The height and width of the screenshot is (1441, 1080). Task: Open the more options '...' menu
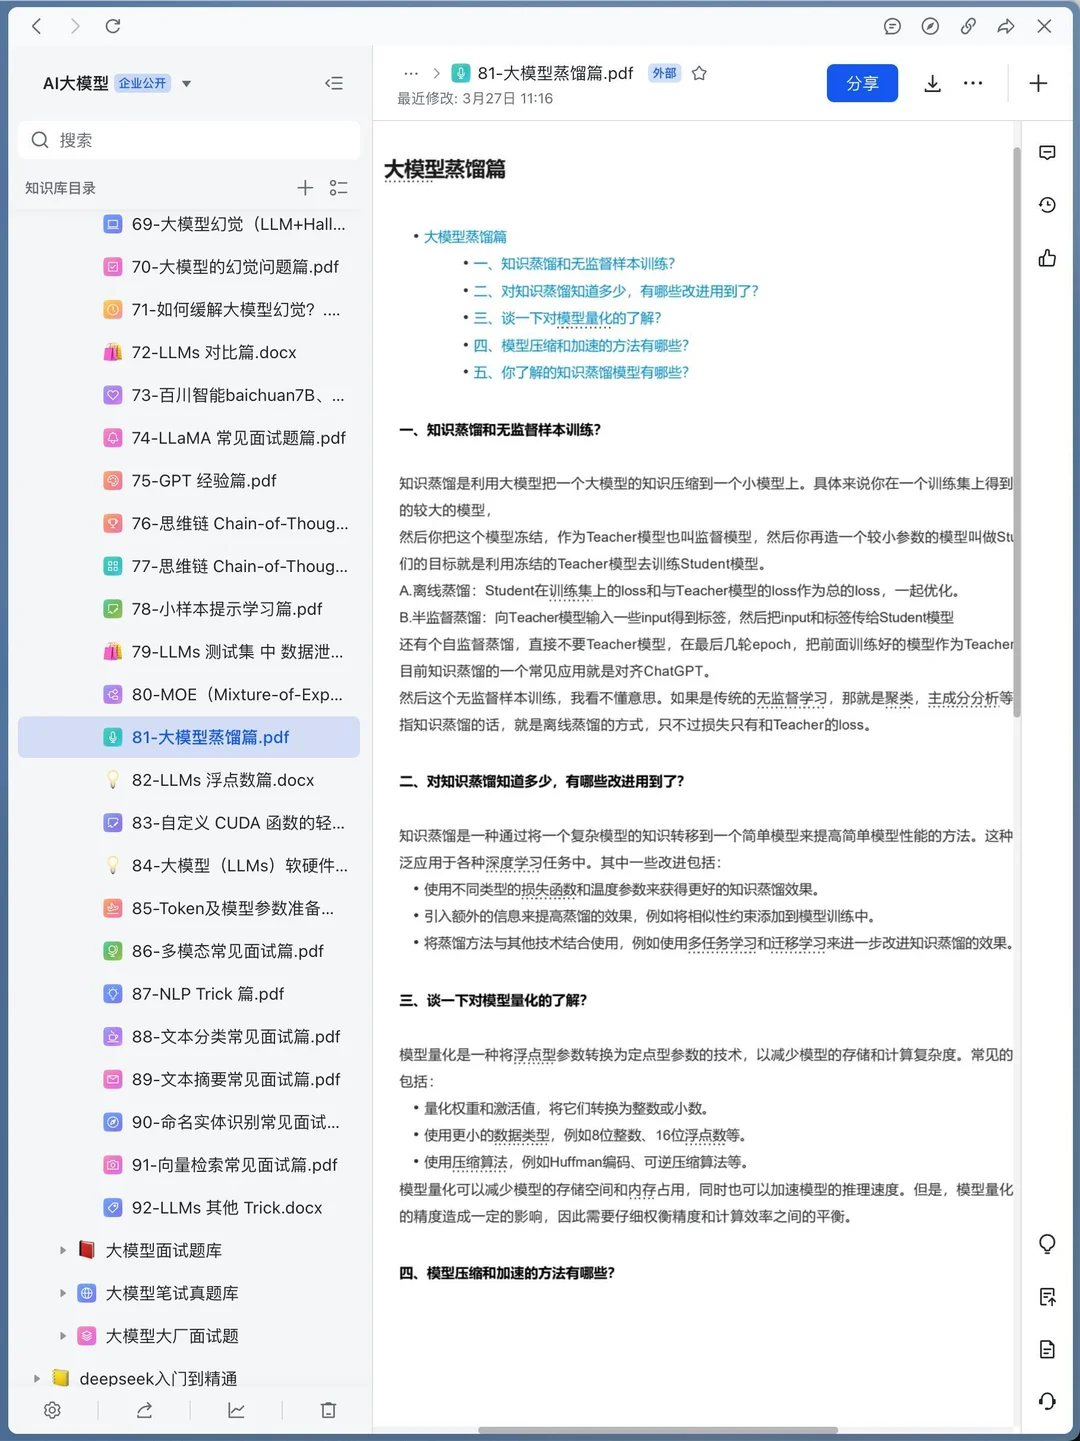(972, 83)
